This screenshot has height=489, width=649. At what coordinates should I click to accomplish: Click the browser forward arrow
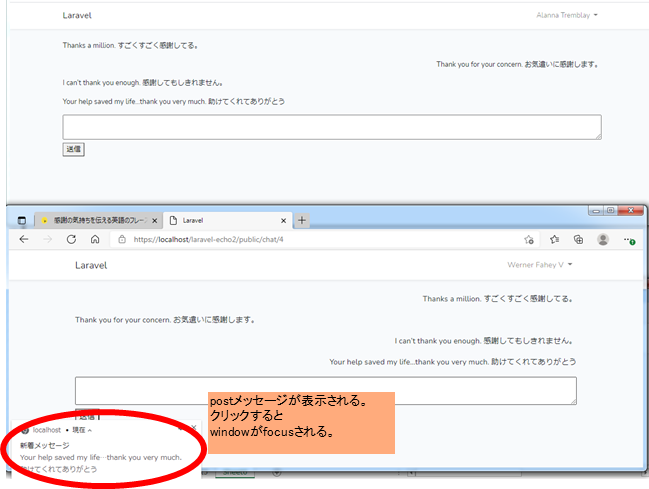coord(48,239)
